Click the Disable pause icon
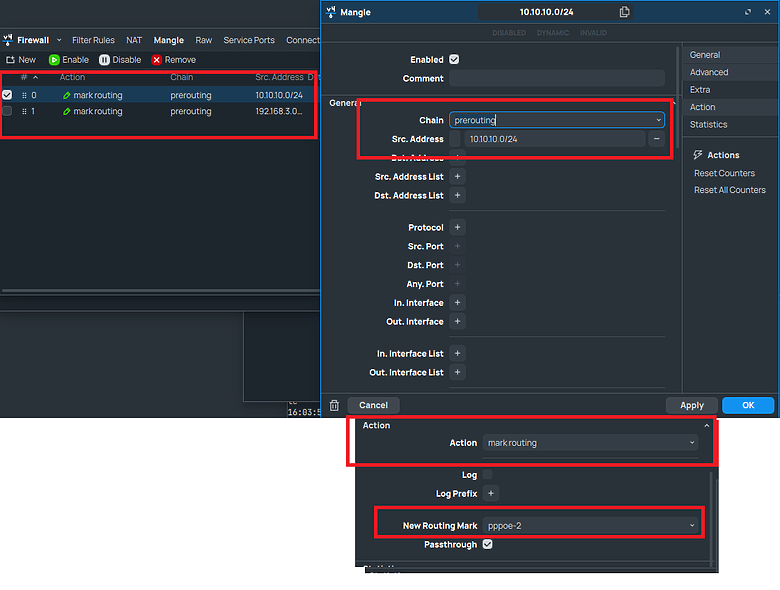The width and height of the screenshot is (780, 590). (x=104, y=60)
